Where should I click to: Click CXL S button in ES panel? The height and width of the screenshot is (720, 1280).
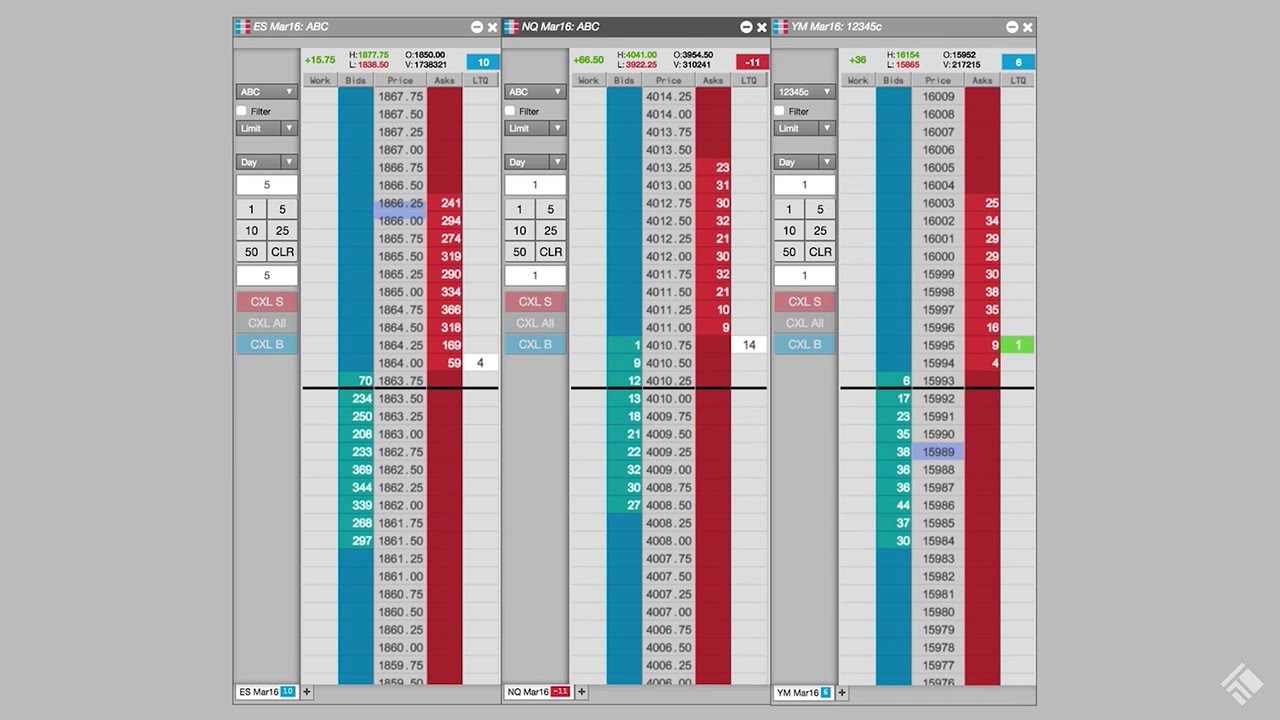pyautogui.click(x=267, y=302)
